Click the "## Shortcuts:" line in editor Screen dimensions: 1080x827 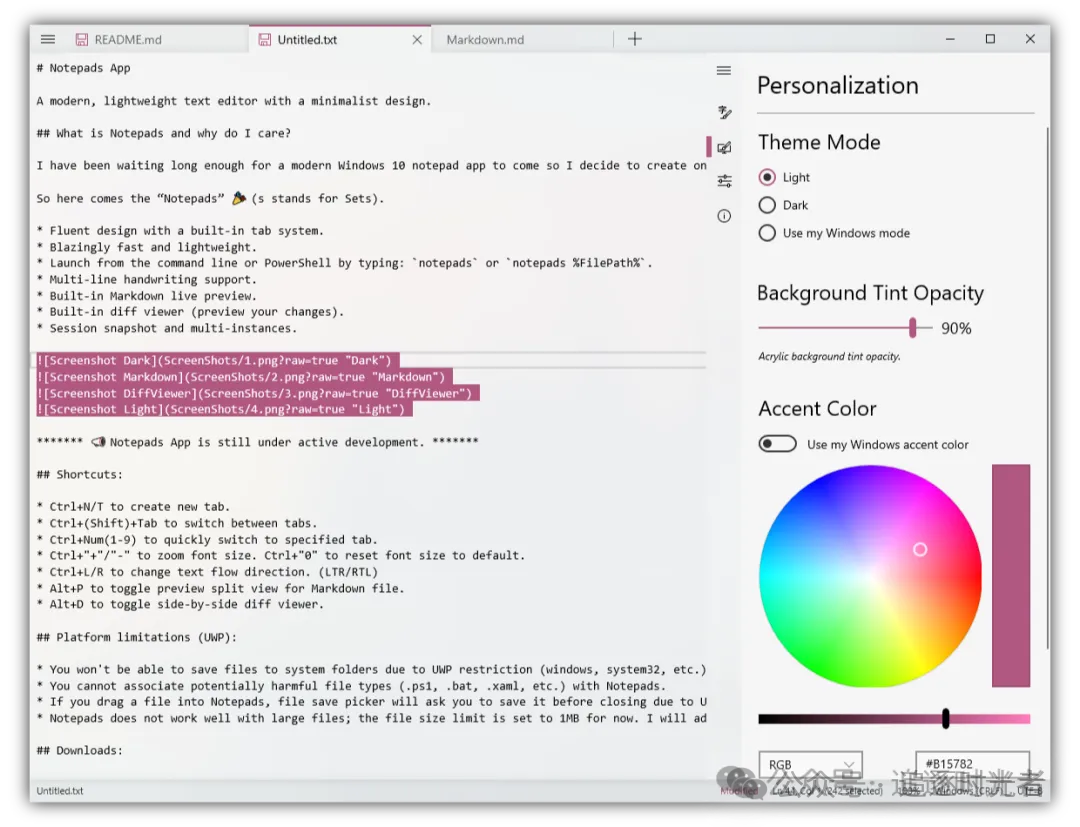pos(80,474)
